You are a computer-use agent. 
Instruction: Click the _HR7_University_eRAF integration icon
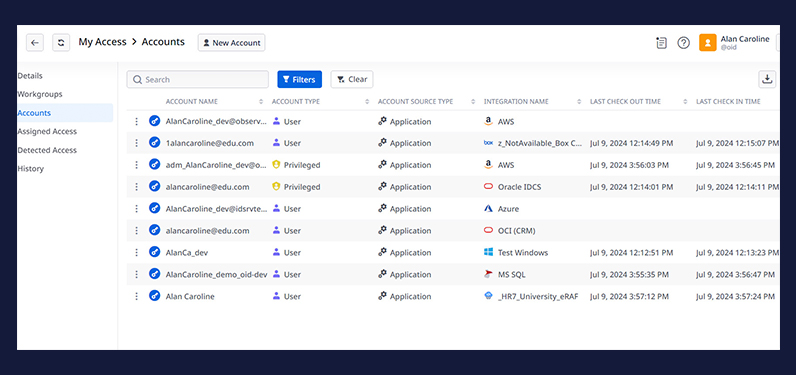coord(488,296)
